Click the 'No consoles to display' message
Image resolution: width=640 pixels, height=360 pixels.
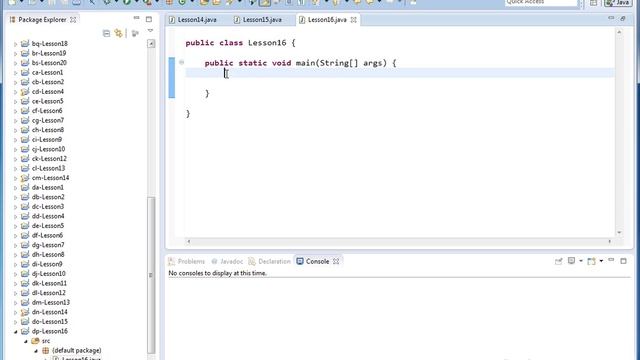pos(217,273)
